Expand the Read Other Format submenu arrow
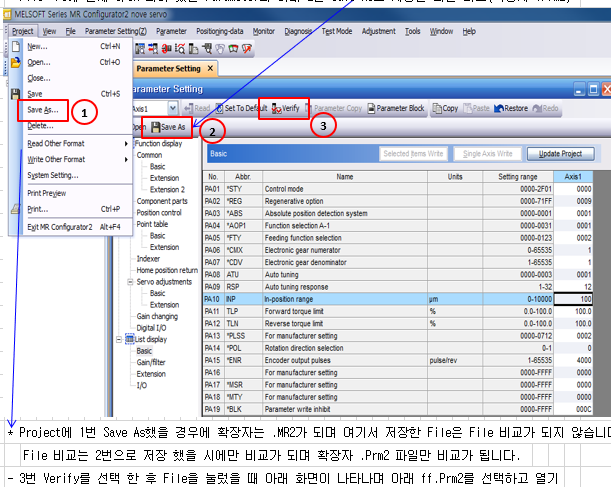The image size is (611, 487). pos(126,143)
